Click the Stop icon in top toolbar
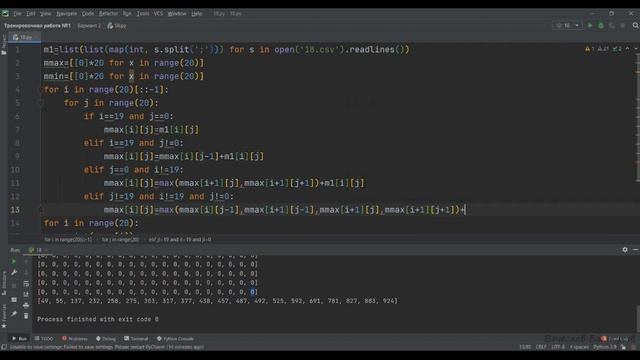 pyautogui.click(x=622, y=25)
